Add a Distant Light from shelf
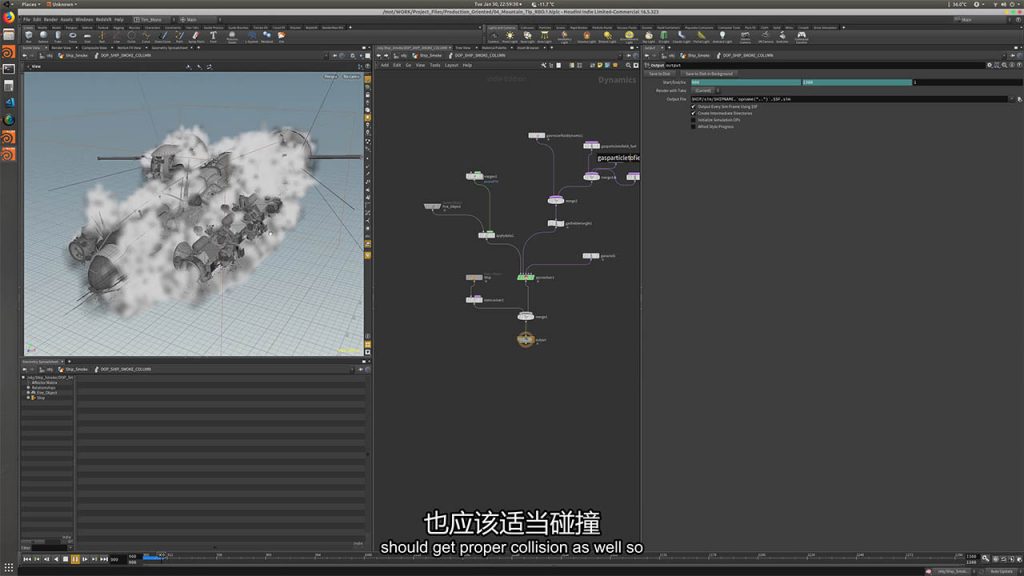Viewport: 1024px width, 576px height. pos(608,37)
